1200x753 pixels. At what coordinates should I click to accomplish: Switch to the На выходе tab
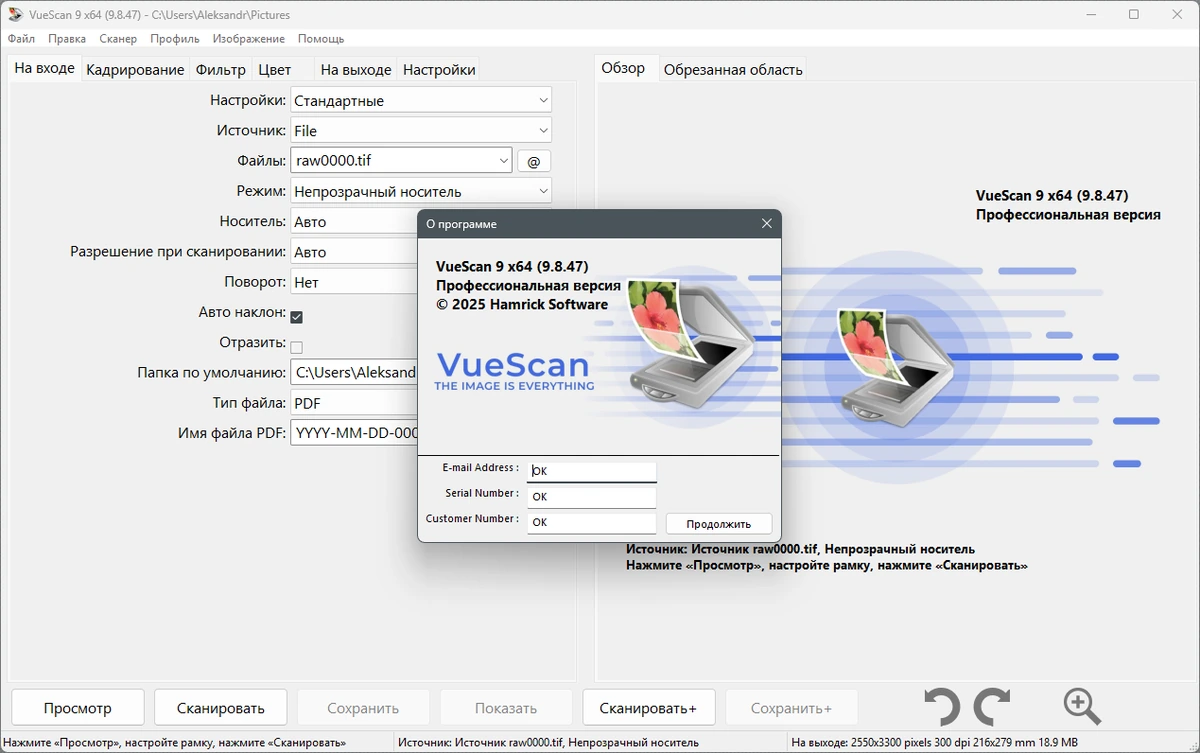coord(356,69)
